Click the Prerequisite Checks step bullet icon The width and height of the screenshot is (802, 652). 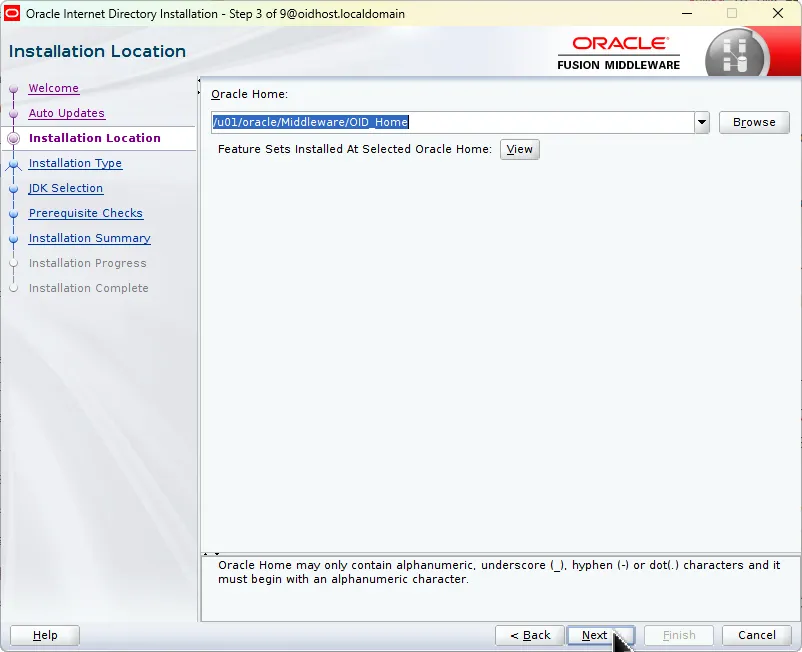(14, 214)
